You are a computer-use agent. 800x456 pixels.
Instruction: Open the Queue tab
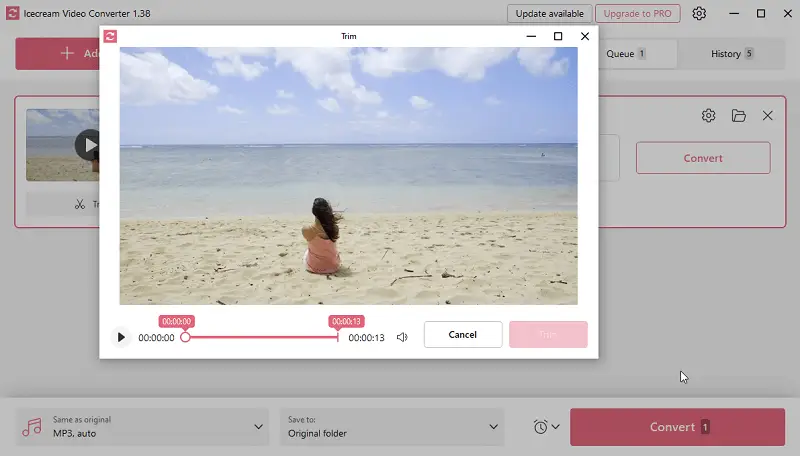(637, 54)
